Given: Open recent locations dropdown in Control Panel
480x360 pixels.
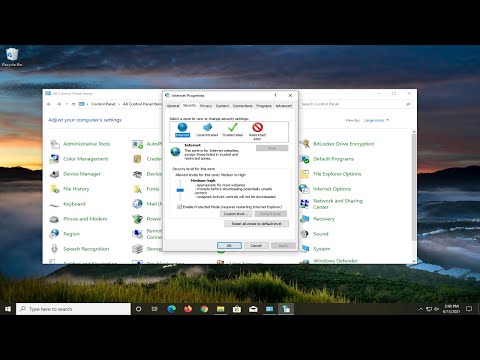Looking at the screenshot, I should 67,104.
